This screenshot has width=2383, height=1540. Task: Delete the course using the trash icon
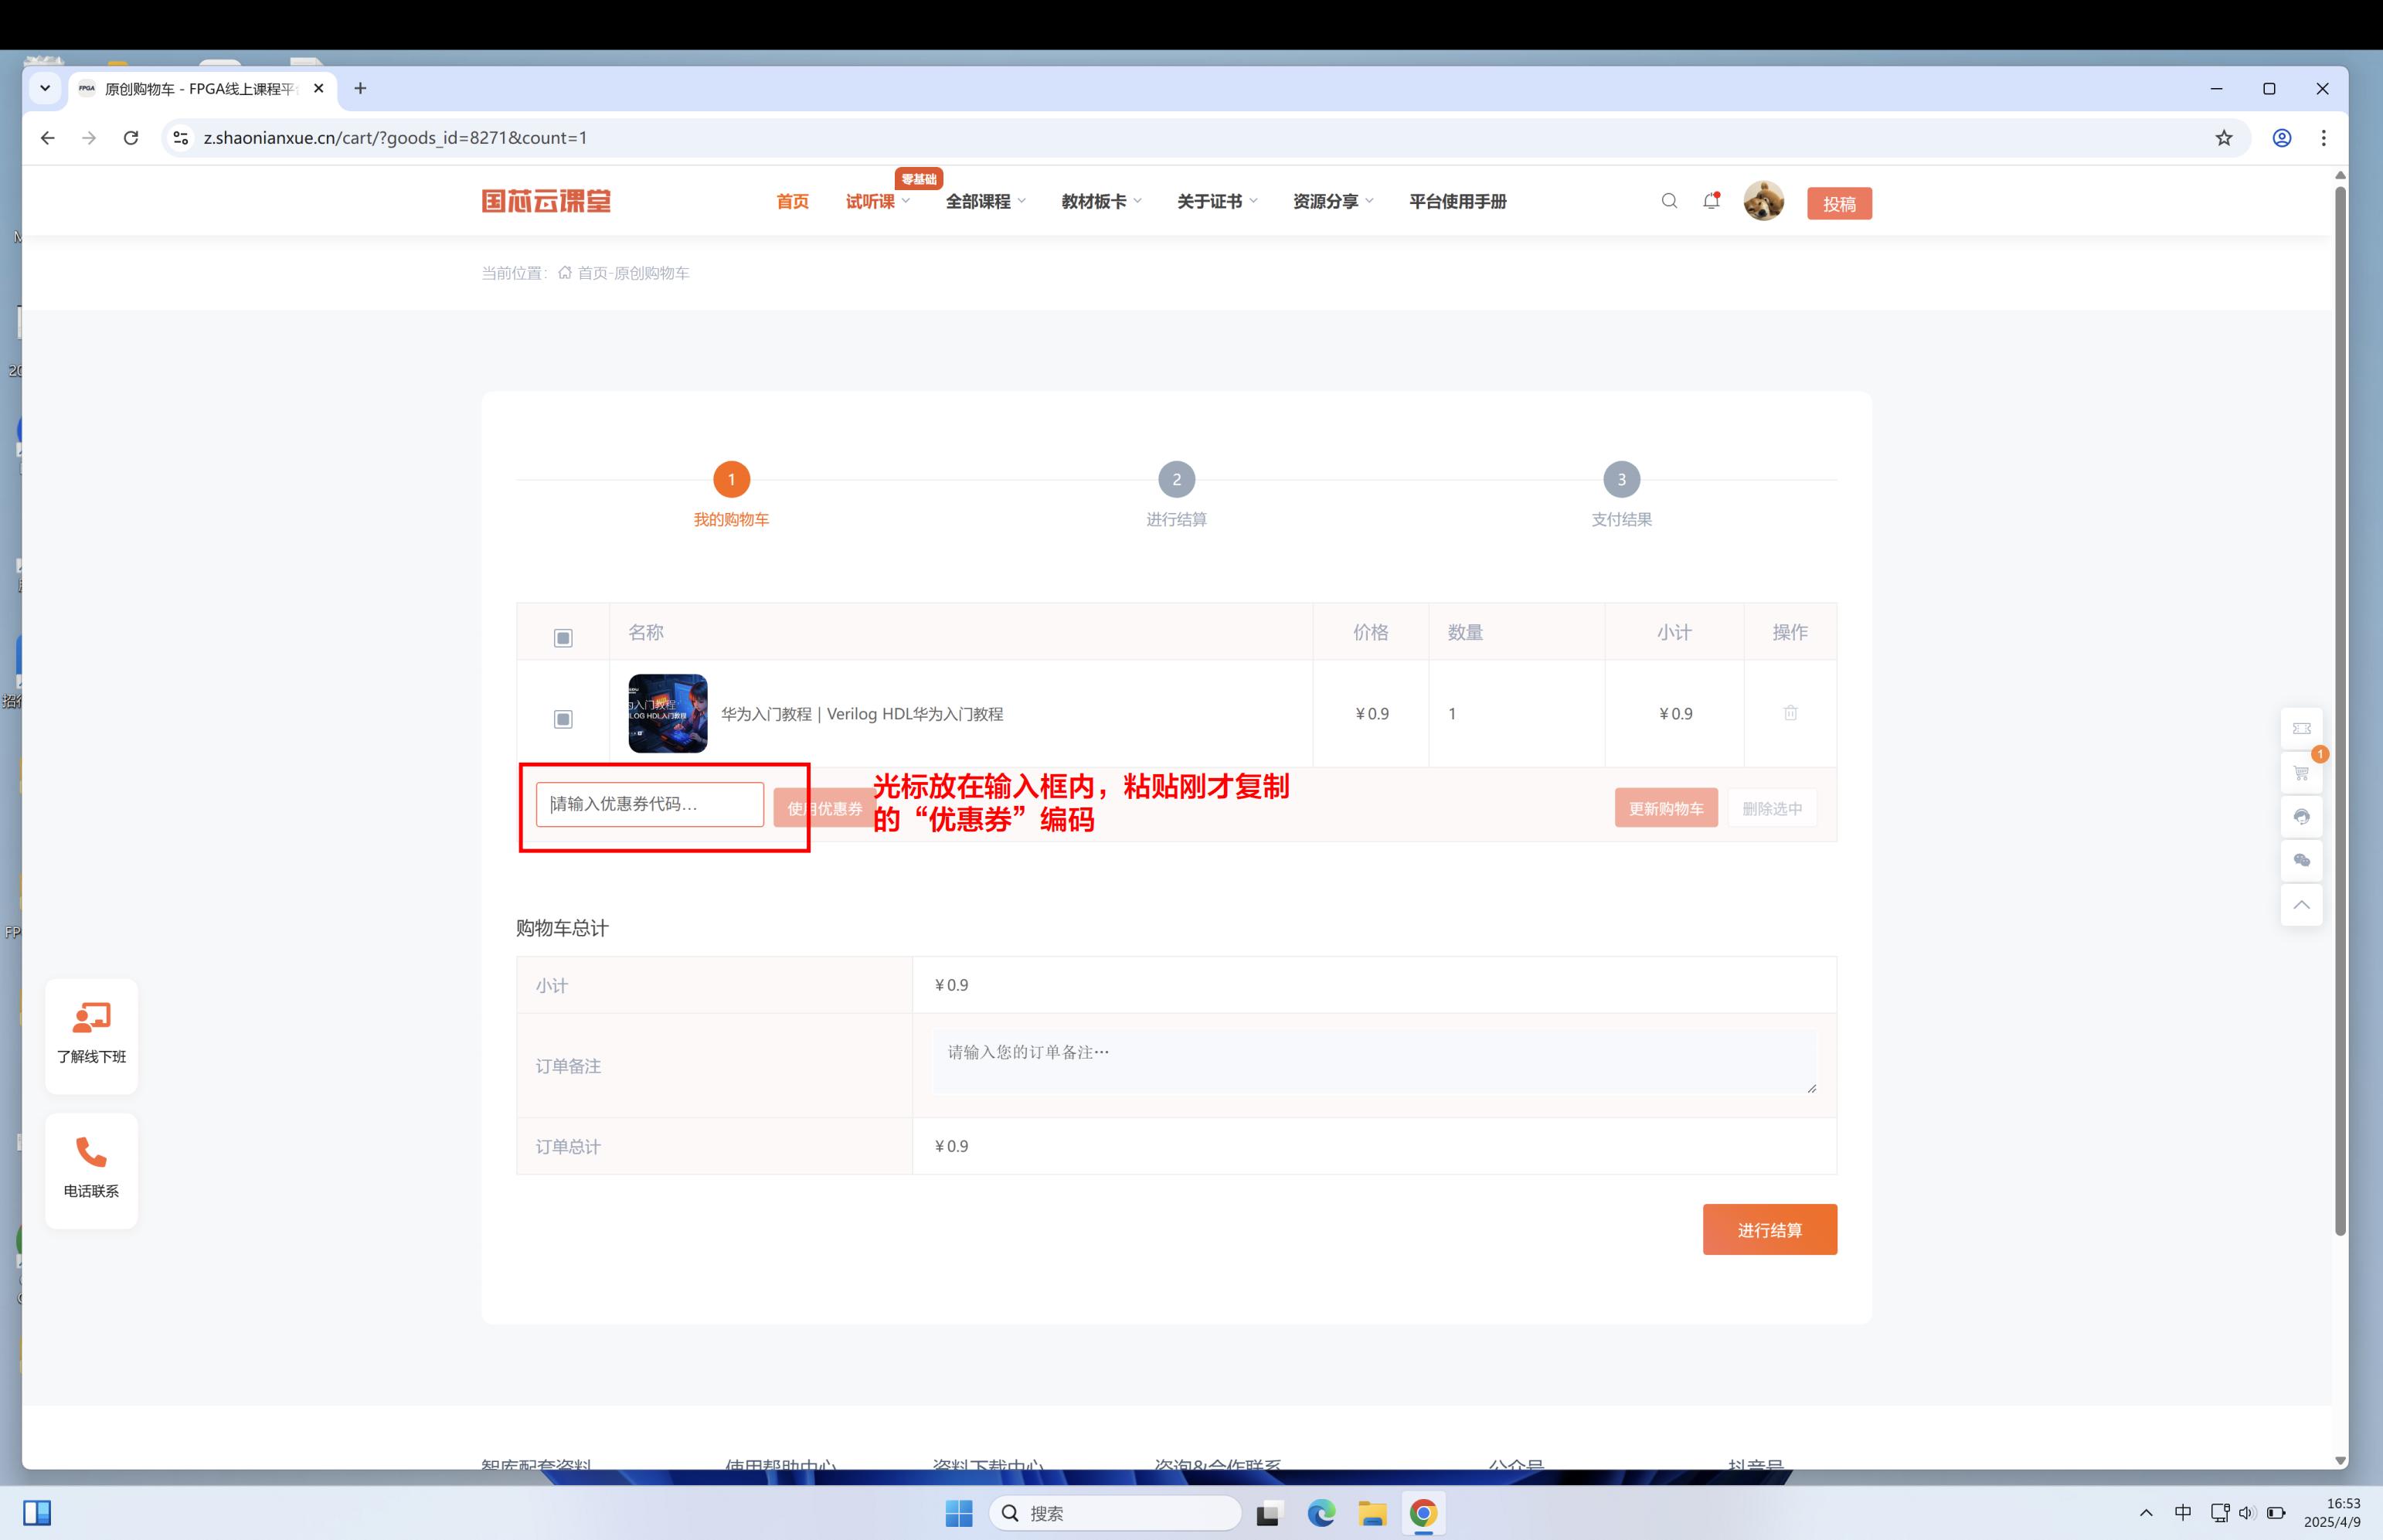point(1790,713)
